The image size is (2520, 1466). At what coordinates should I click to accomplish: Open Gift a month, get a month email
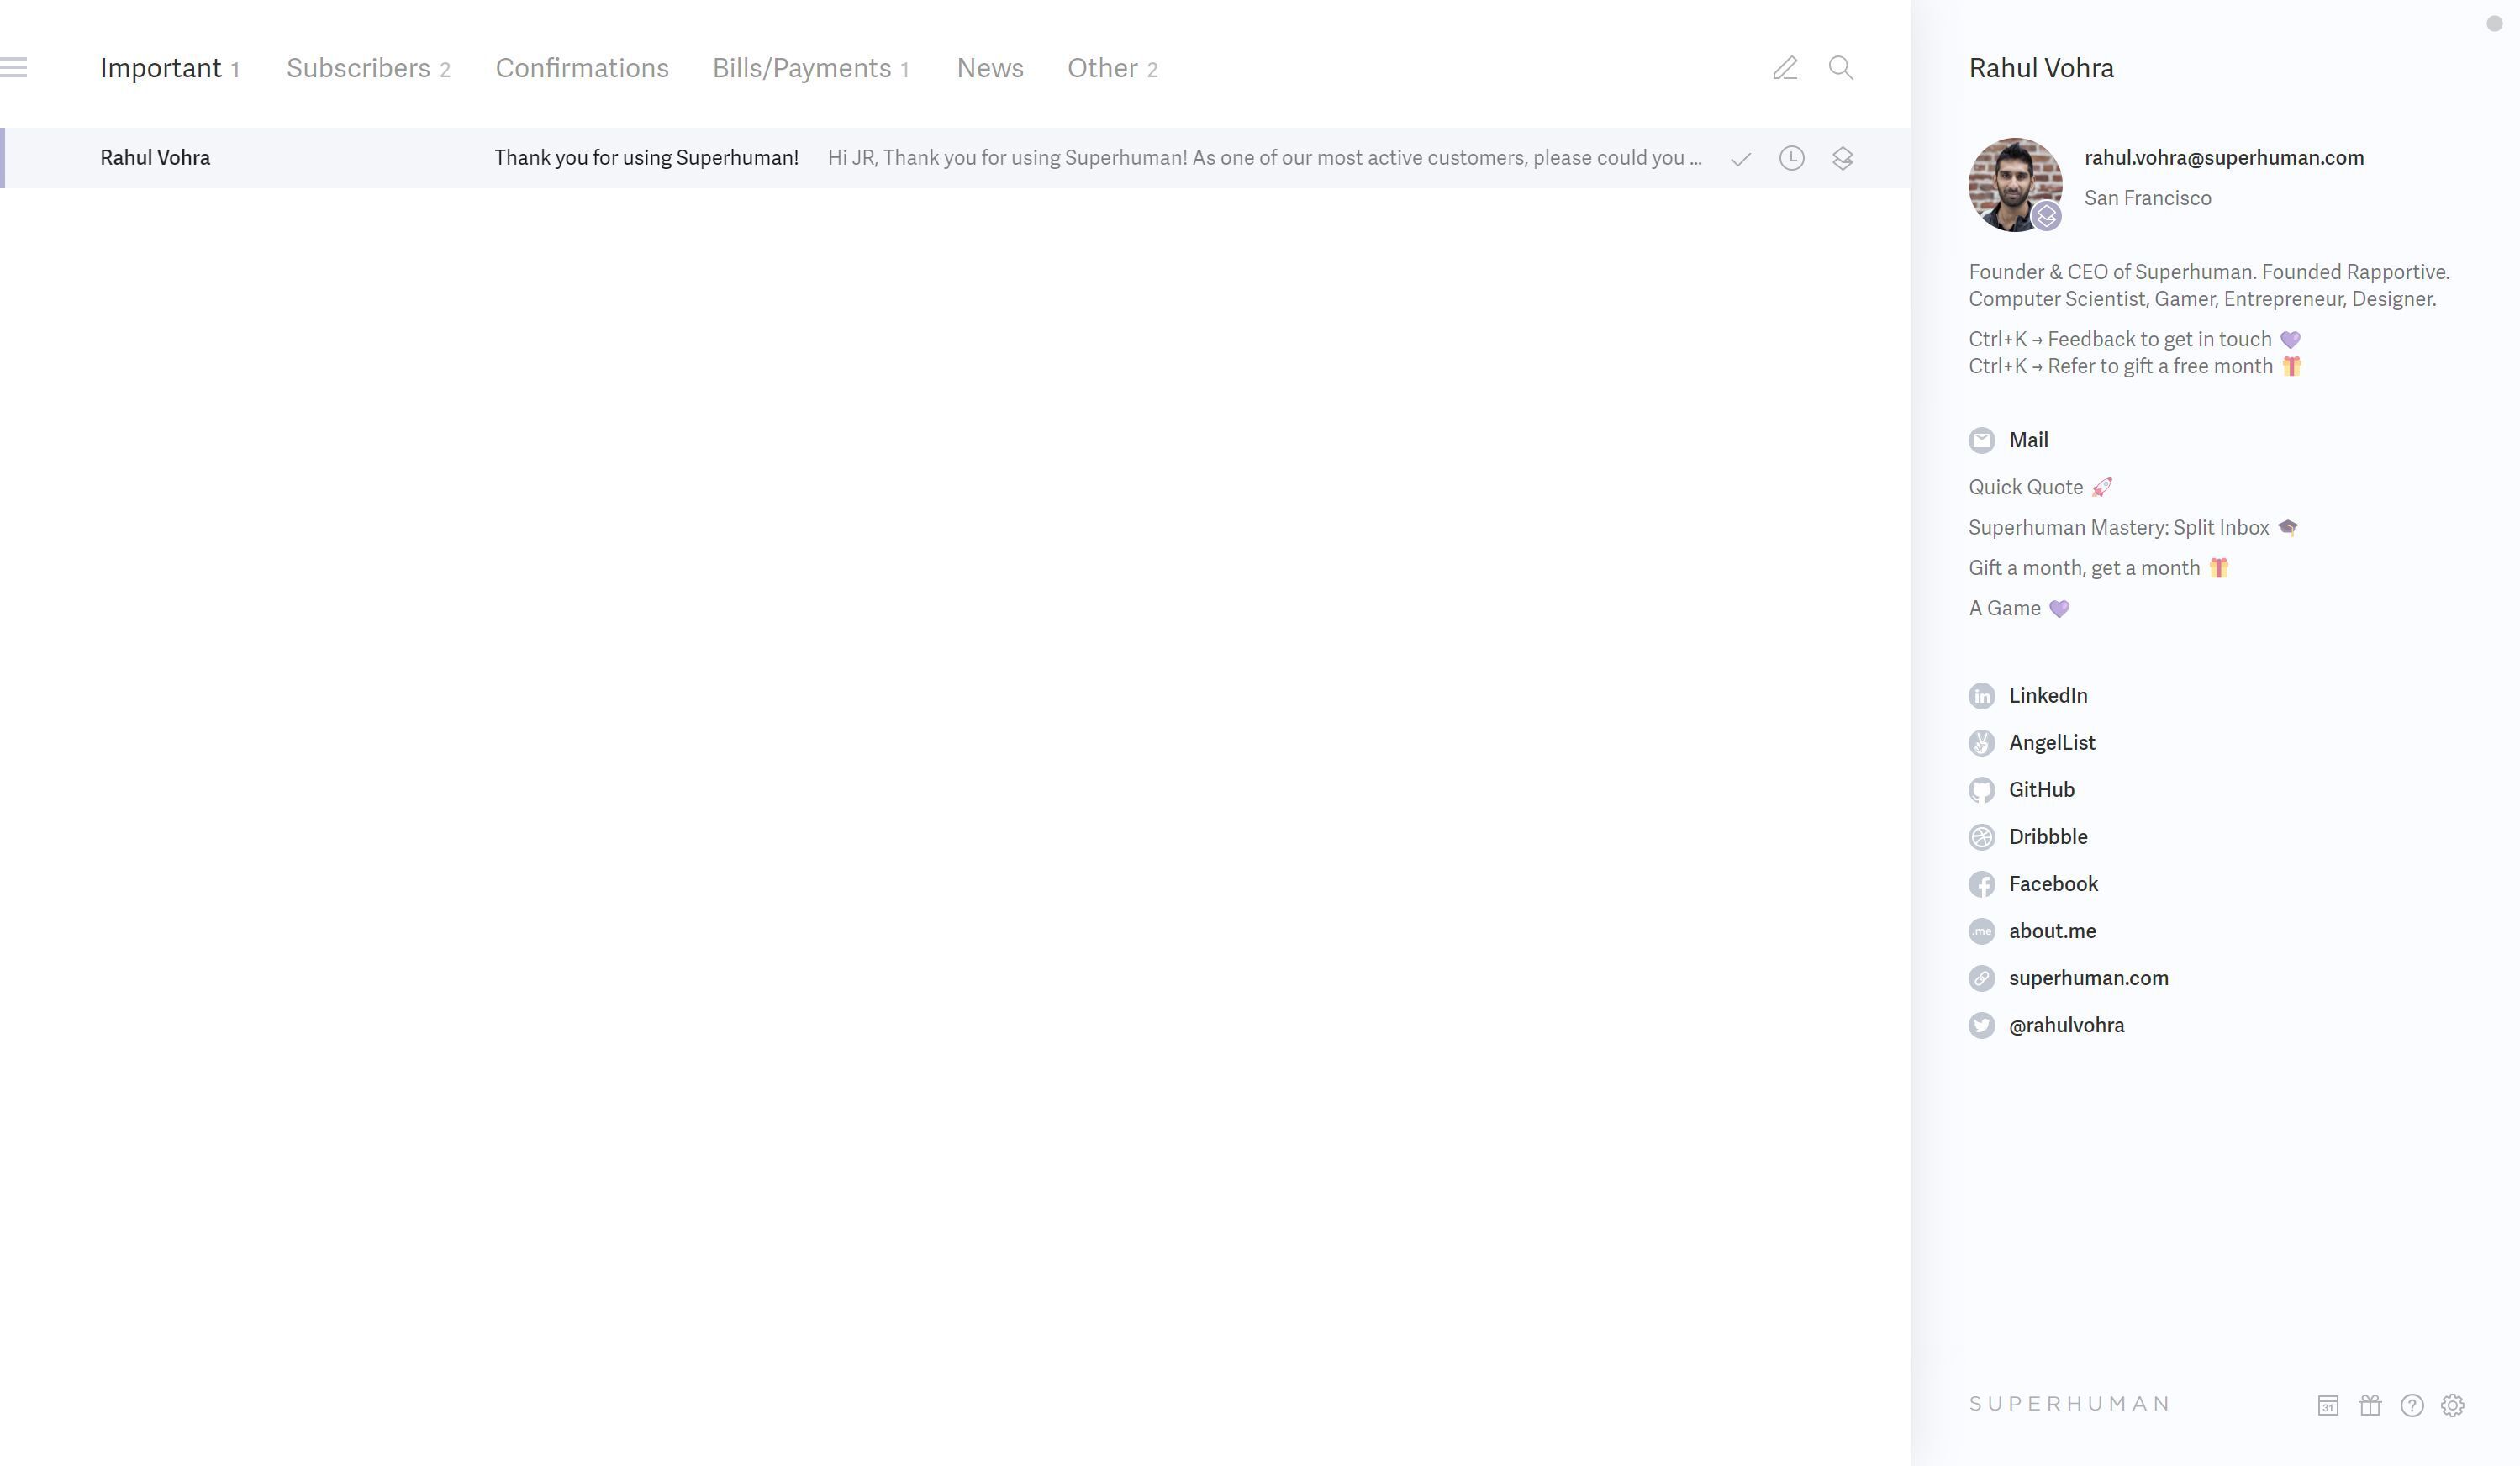coord(2099,568)
